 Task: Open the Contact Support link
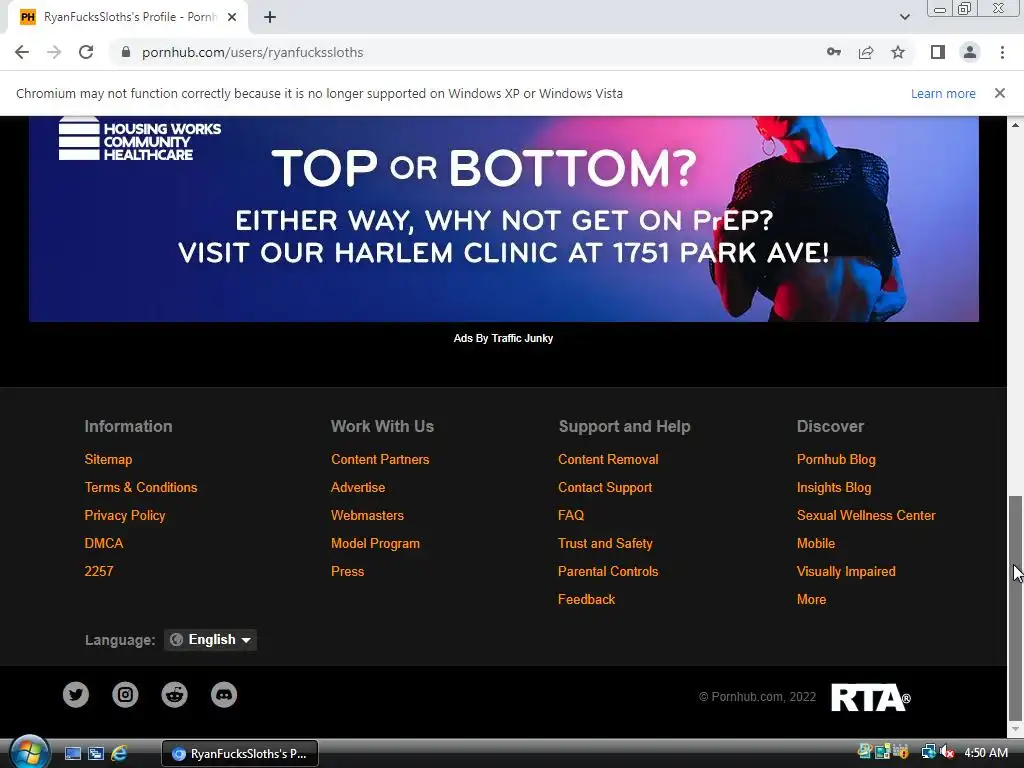coord(605,487)
